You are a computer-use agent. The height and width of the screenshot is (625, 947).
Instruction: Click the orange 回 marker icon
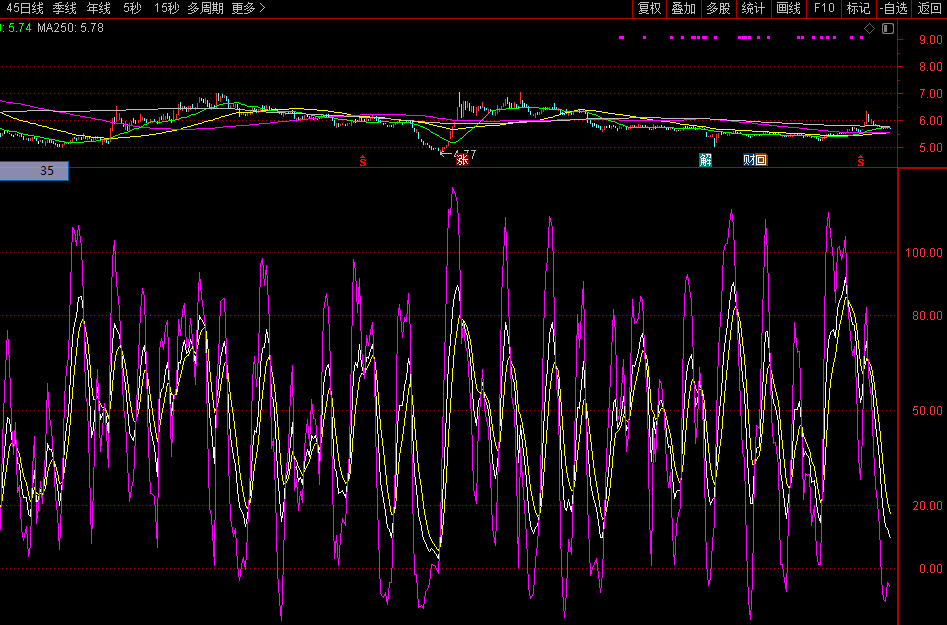point(760,160)
